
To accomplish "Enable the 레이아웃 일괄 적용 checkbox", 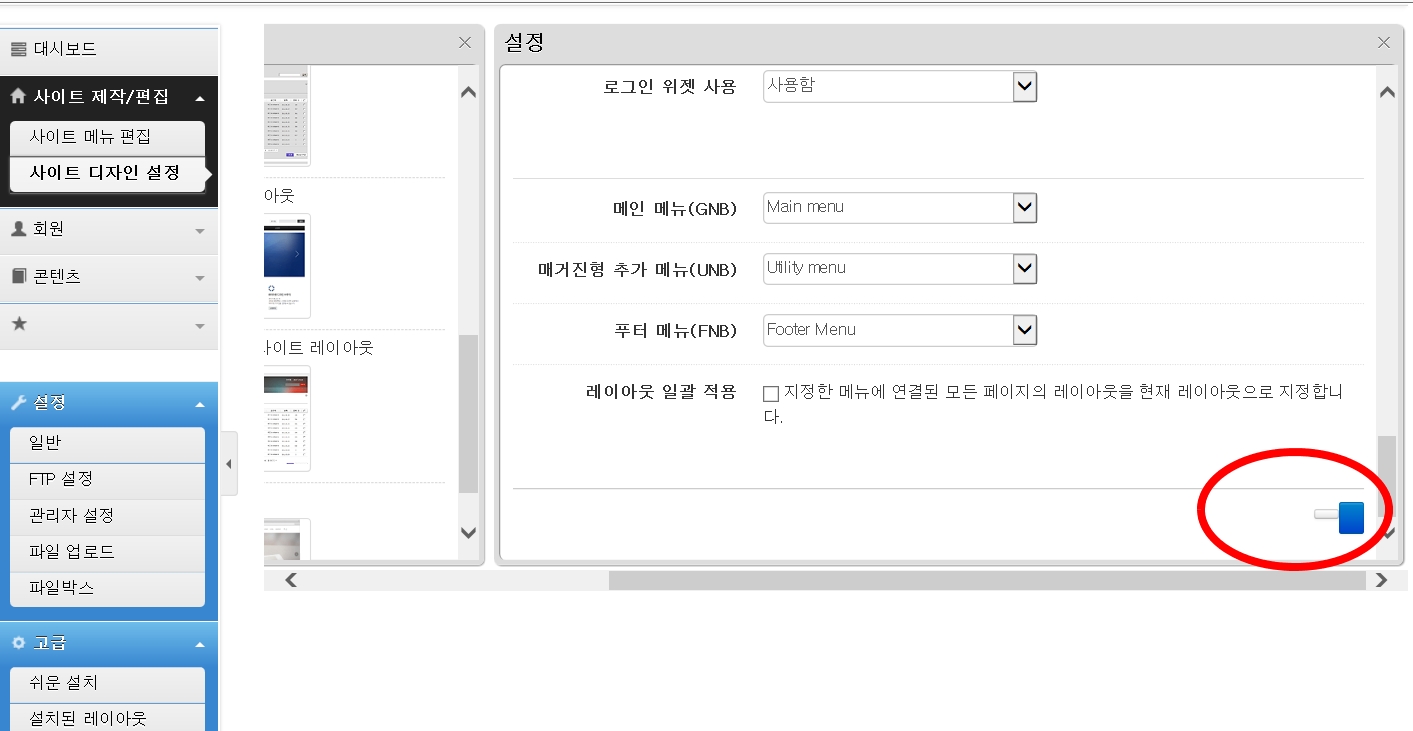I will coord(771,393).
